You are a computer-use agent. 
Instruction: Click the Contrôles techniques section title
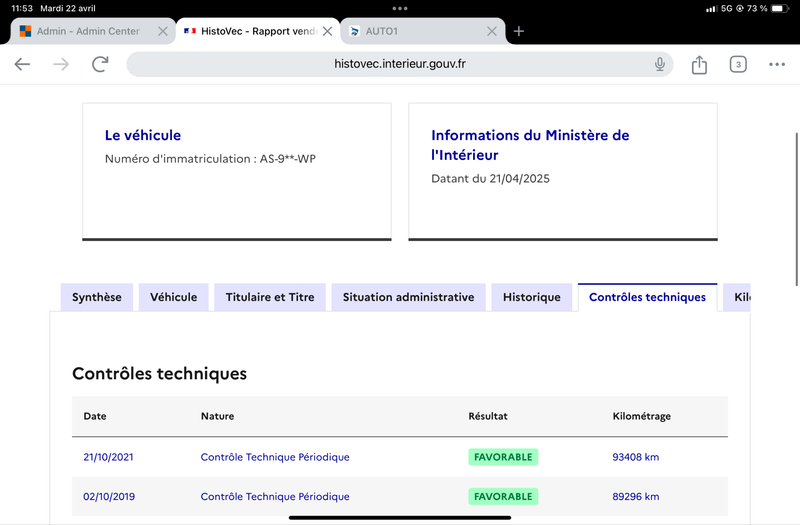tap(159, 373)
